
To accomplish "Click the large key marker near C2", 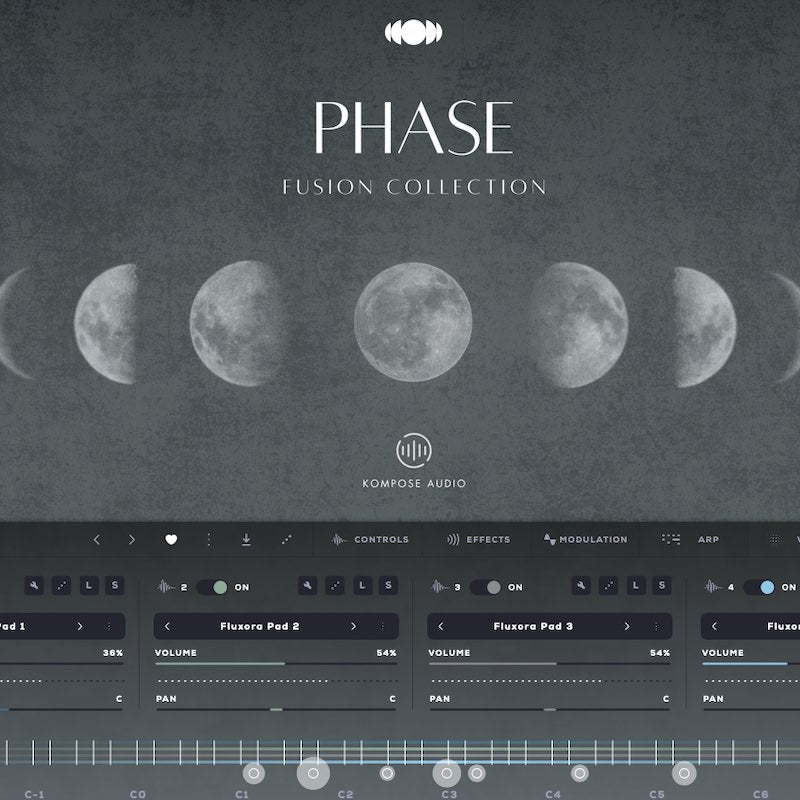I will coord(313,773).
